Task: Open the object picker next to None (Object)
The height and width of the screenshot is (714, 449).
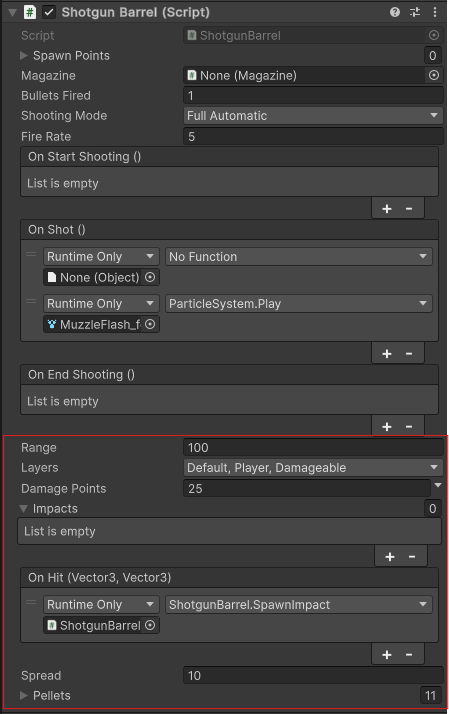Action: [150, 277]
